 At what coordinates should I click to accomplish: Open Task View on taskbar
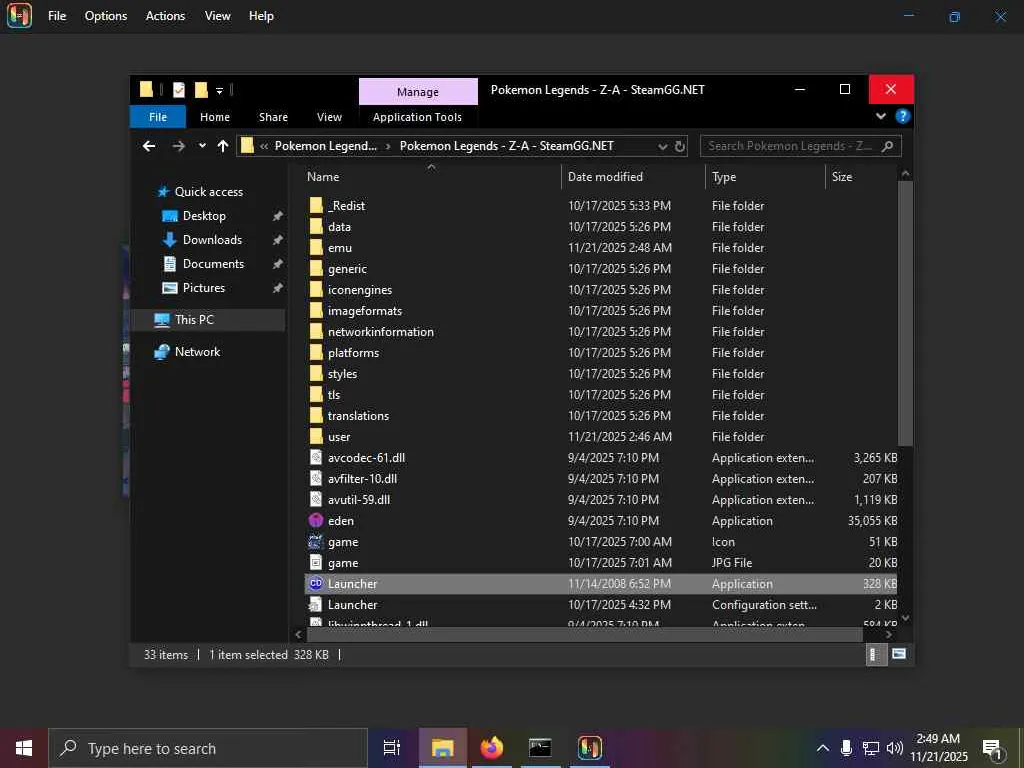(392, 748)
